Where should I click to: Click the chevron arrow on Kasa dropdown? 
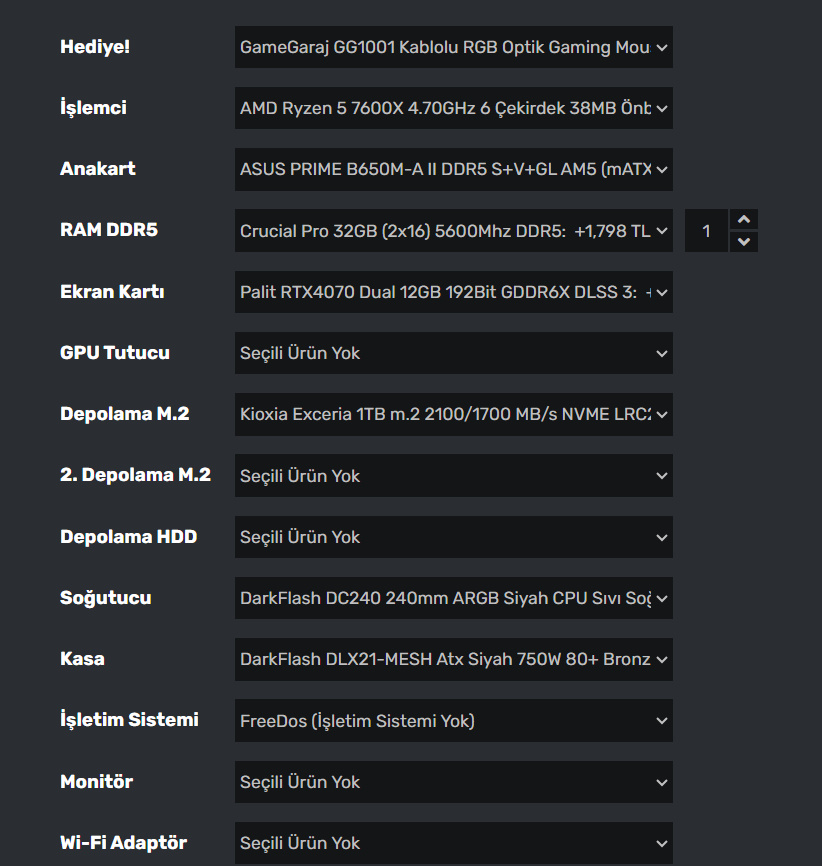pyautogui.click(x=661, y=659)
